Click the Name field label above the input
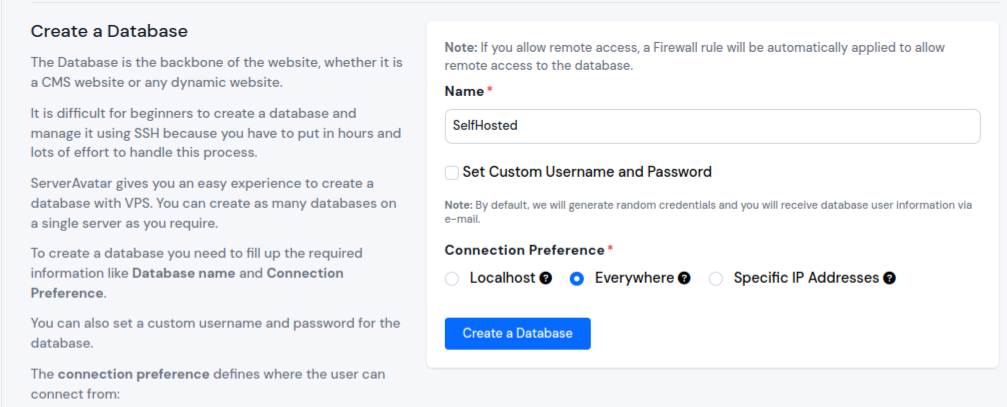The image size is (1007, 407). coord(464,91)
